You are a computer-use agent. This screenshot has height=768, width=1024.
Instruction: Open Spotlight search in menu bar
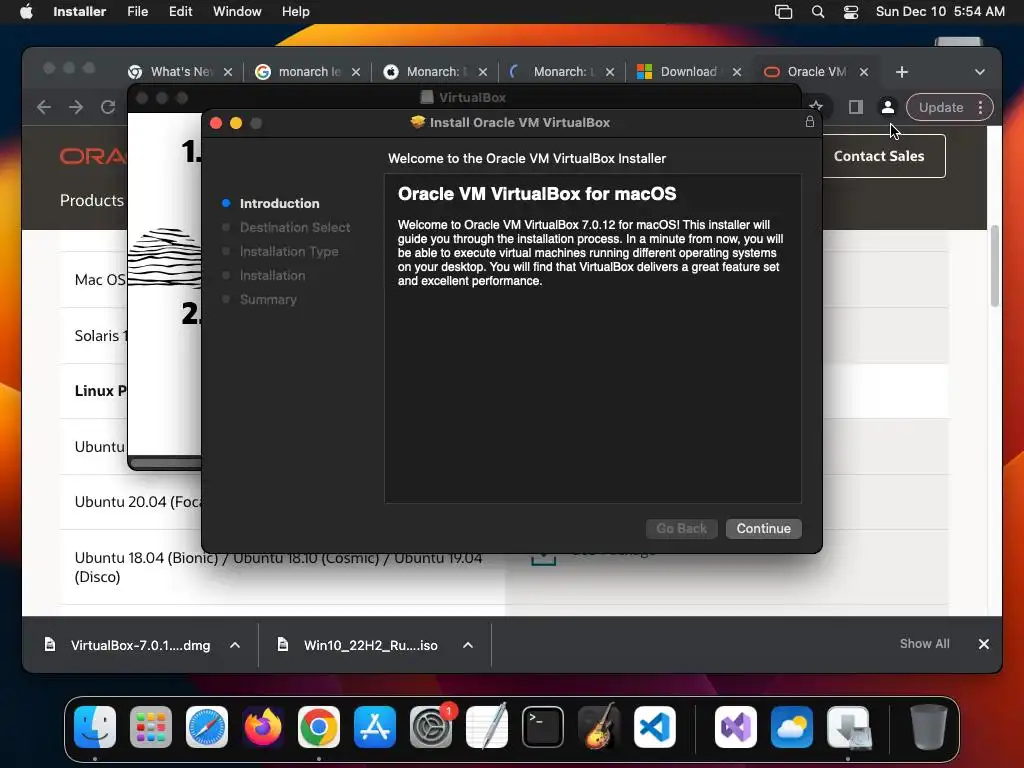818,12
